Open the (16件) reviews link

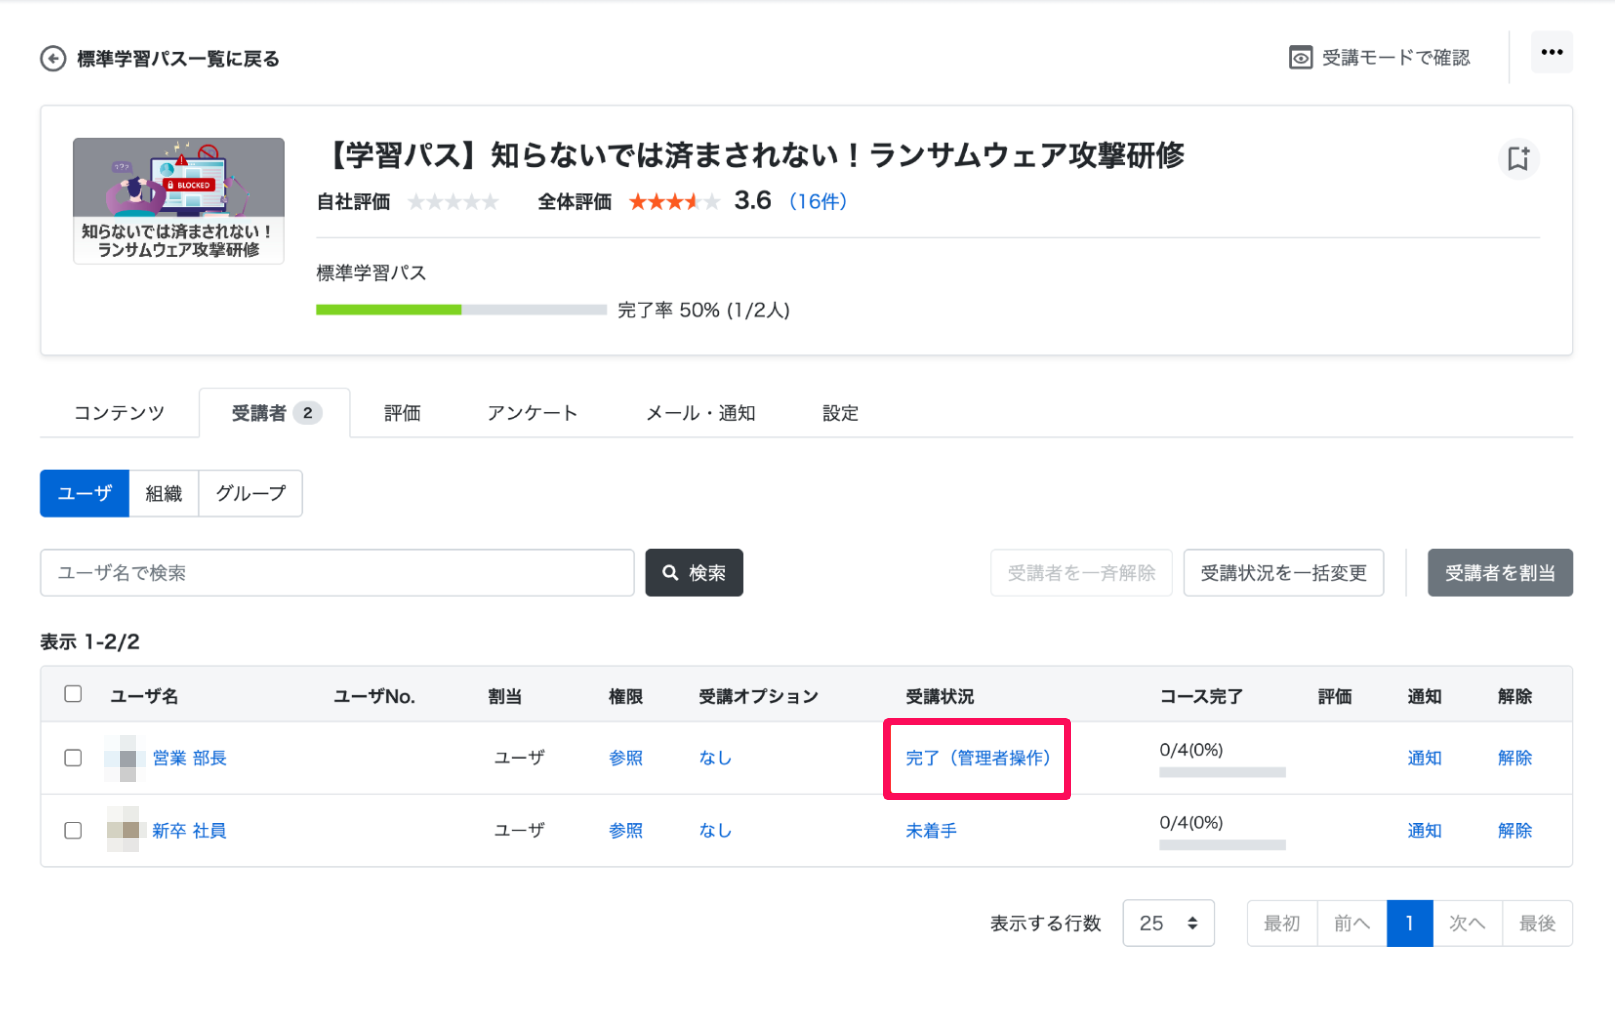(x=818, y=202)
